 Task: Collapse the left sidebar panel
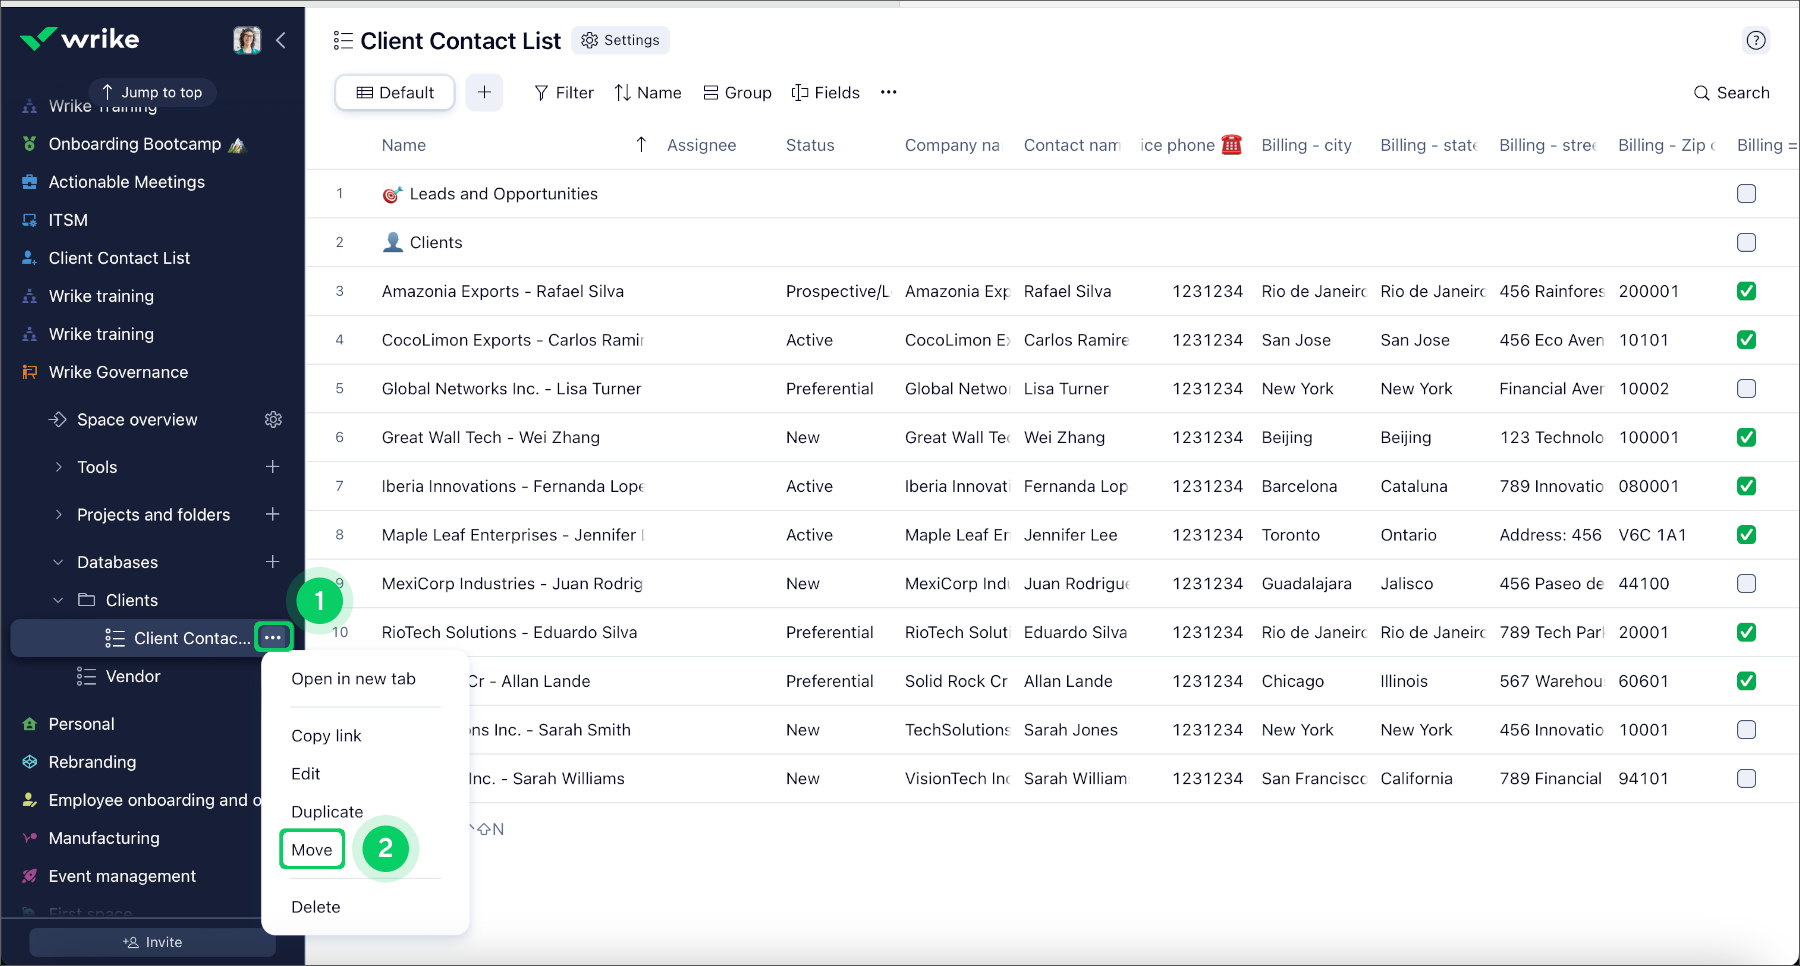coord(281,40)
